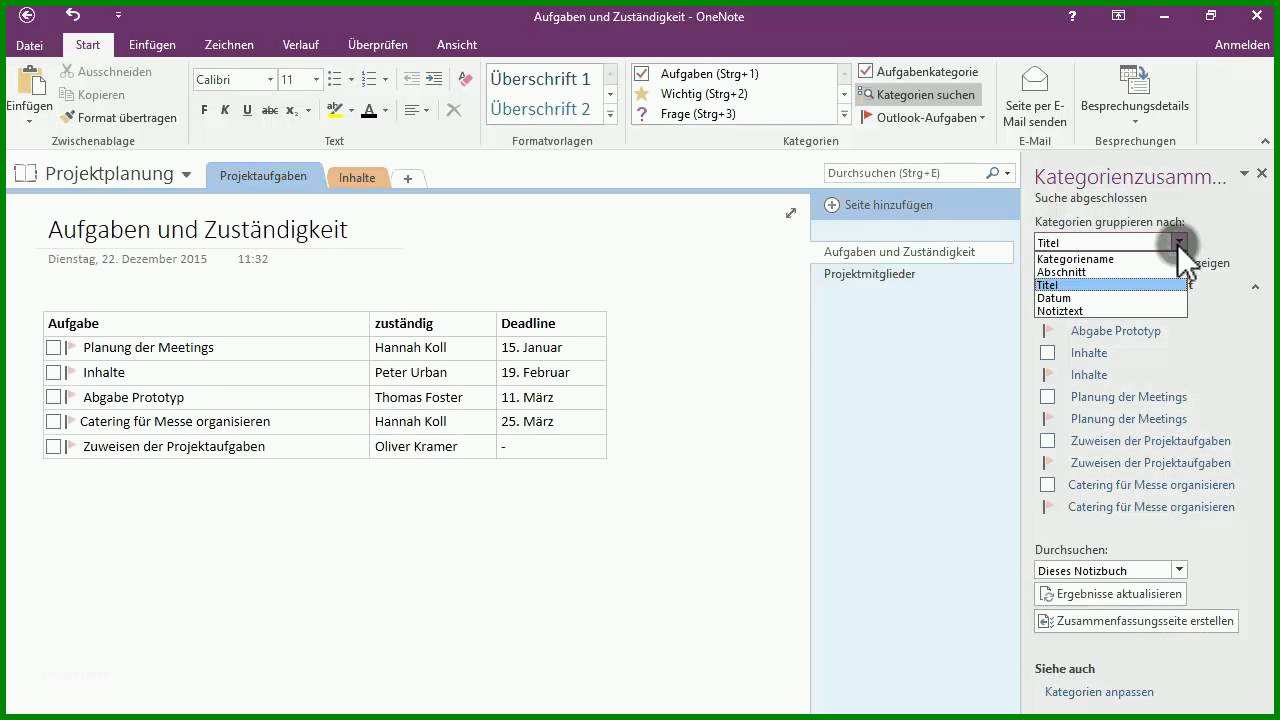Click the delete X icon in Text group
The height and width of the screenshot is (720, 1280).
[454, 110]
